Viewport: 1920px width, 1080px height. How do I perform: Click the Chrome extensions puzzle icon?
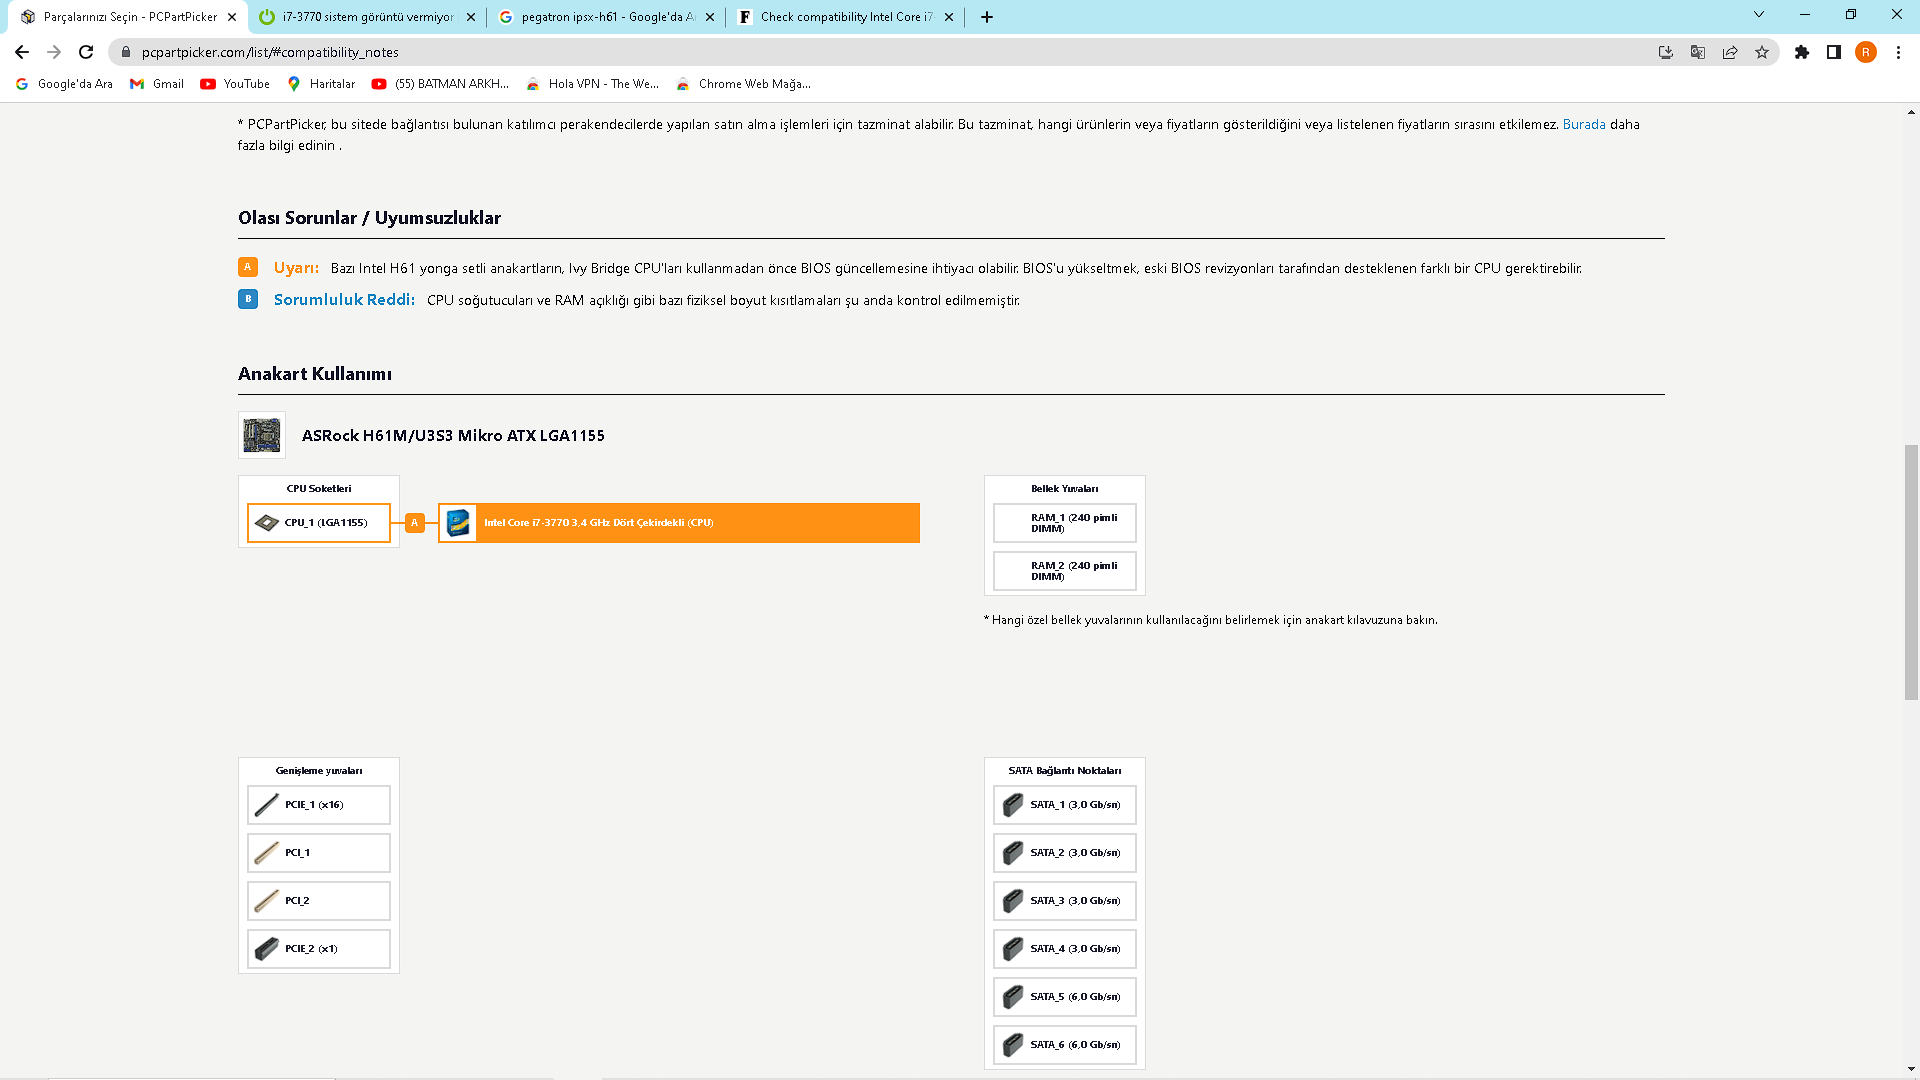point(1802,52)
